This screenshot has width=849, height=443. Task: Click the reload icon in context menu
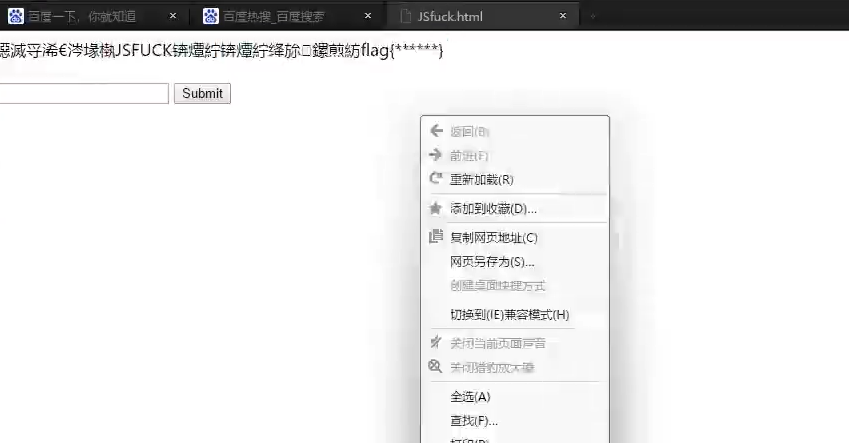(x=435, y=180)
